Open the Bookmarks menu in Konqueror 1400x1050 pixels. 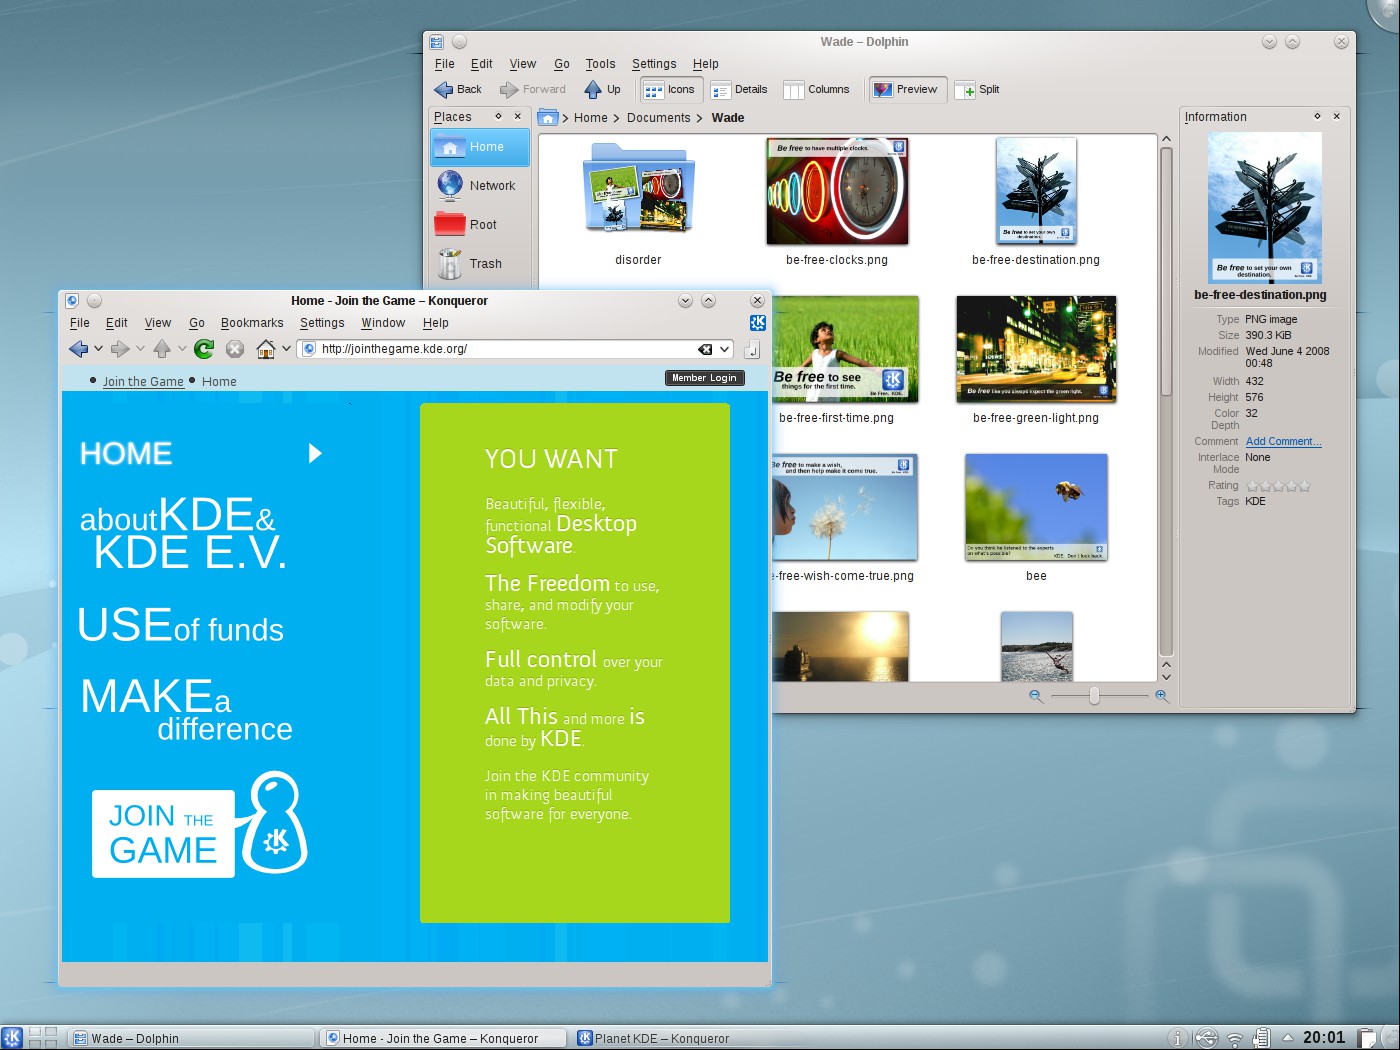pos(251,322)
